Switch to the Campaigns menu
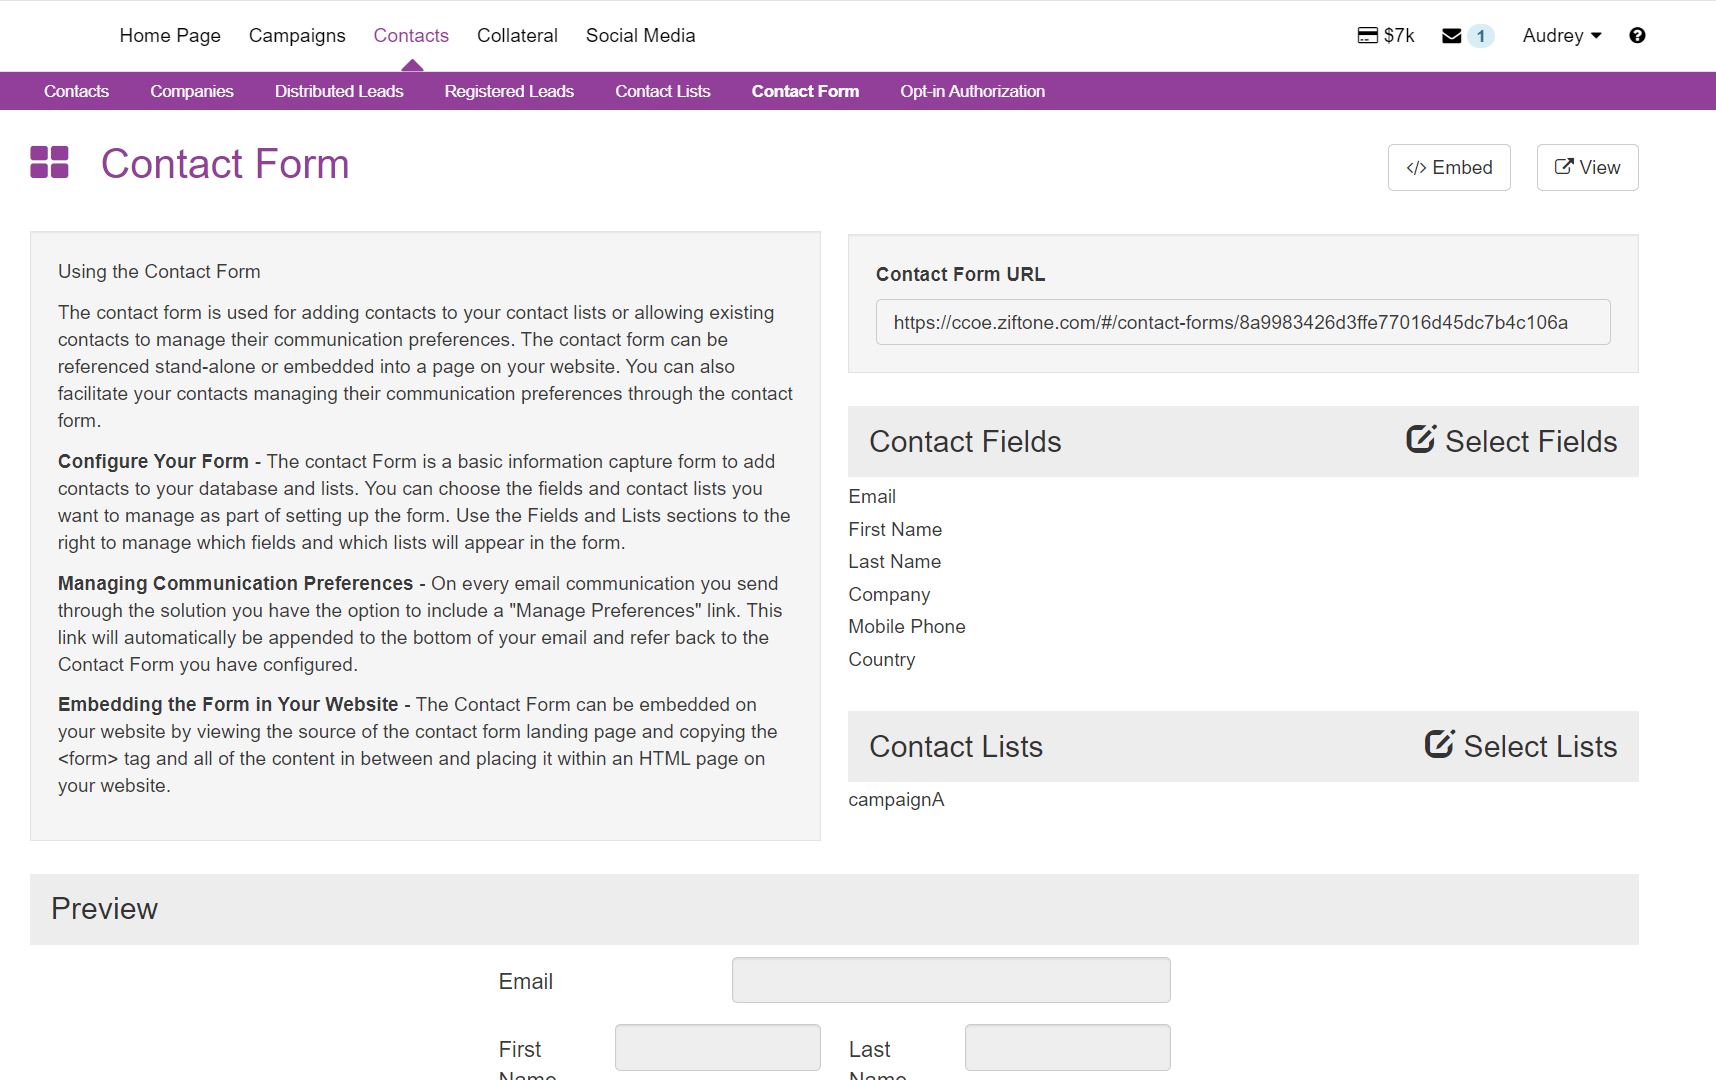Viewport: 1716px width, 1080px height. [x=296, y=35]
